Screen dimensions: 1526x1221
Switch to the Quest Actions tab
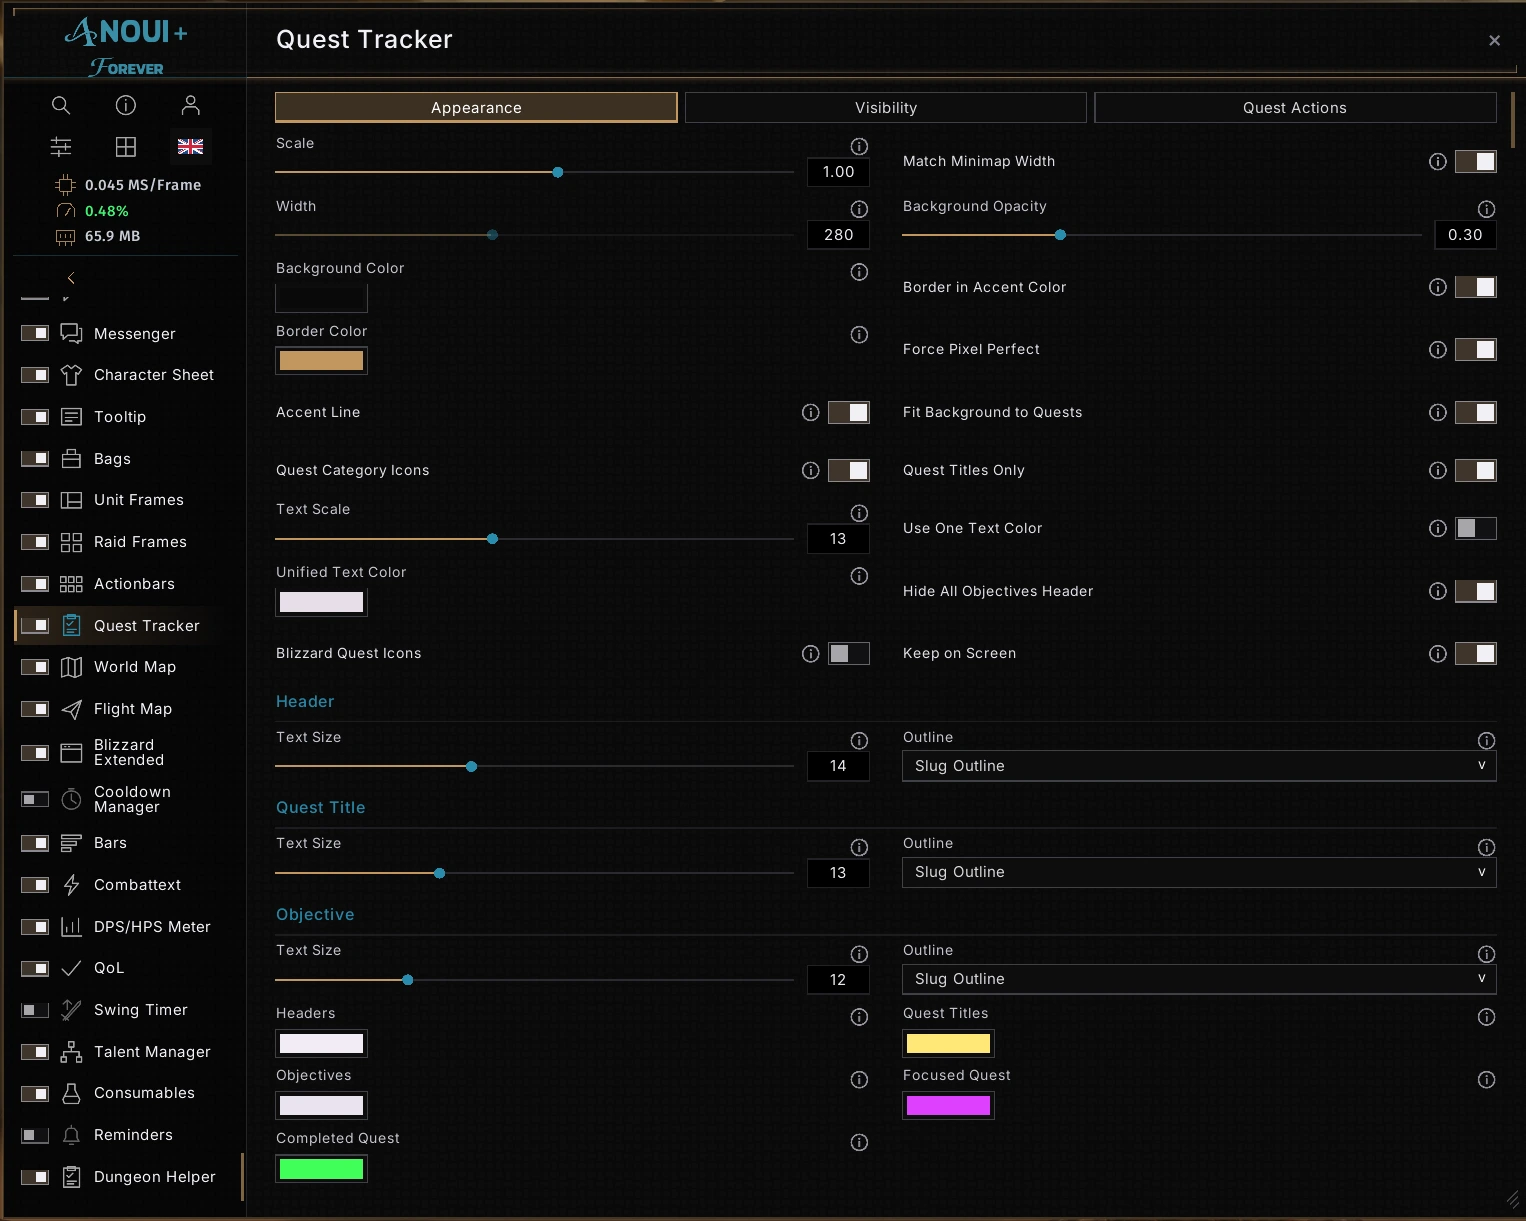click(1295, 108)
